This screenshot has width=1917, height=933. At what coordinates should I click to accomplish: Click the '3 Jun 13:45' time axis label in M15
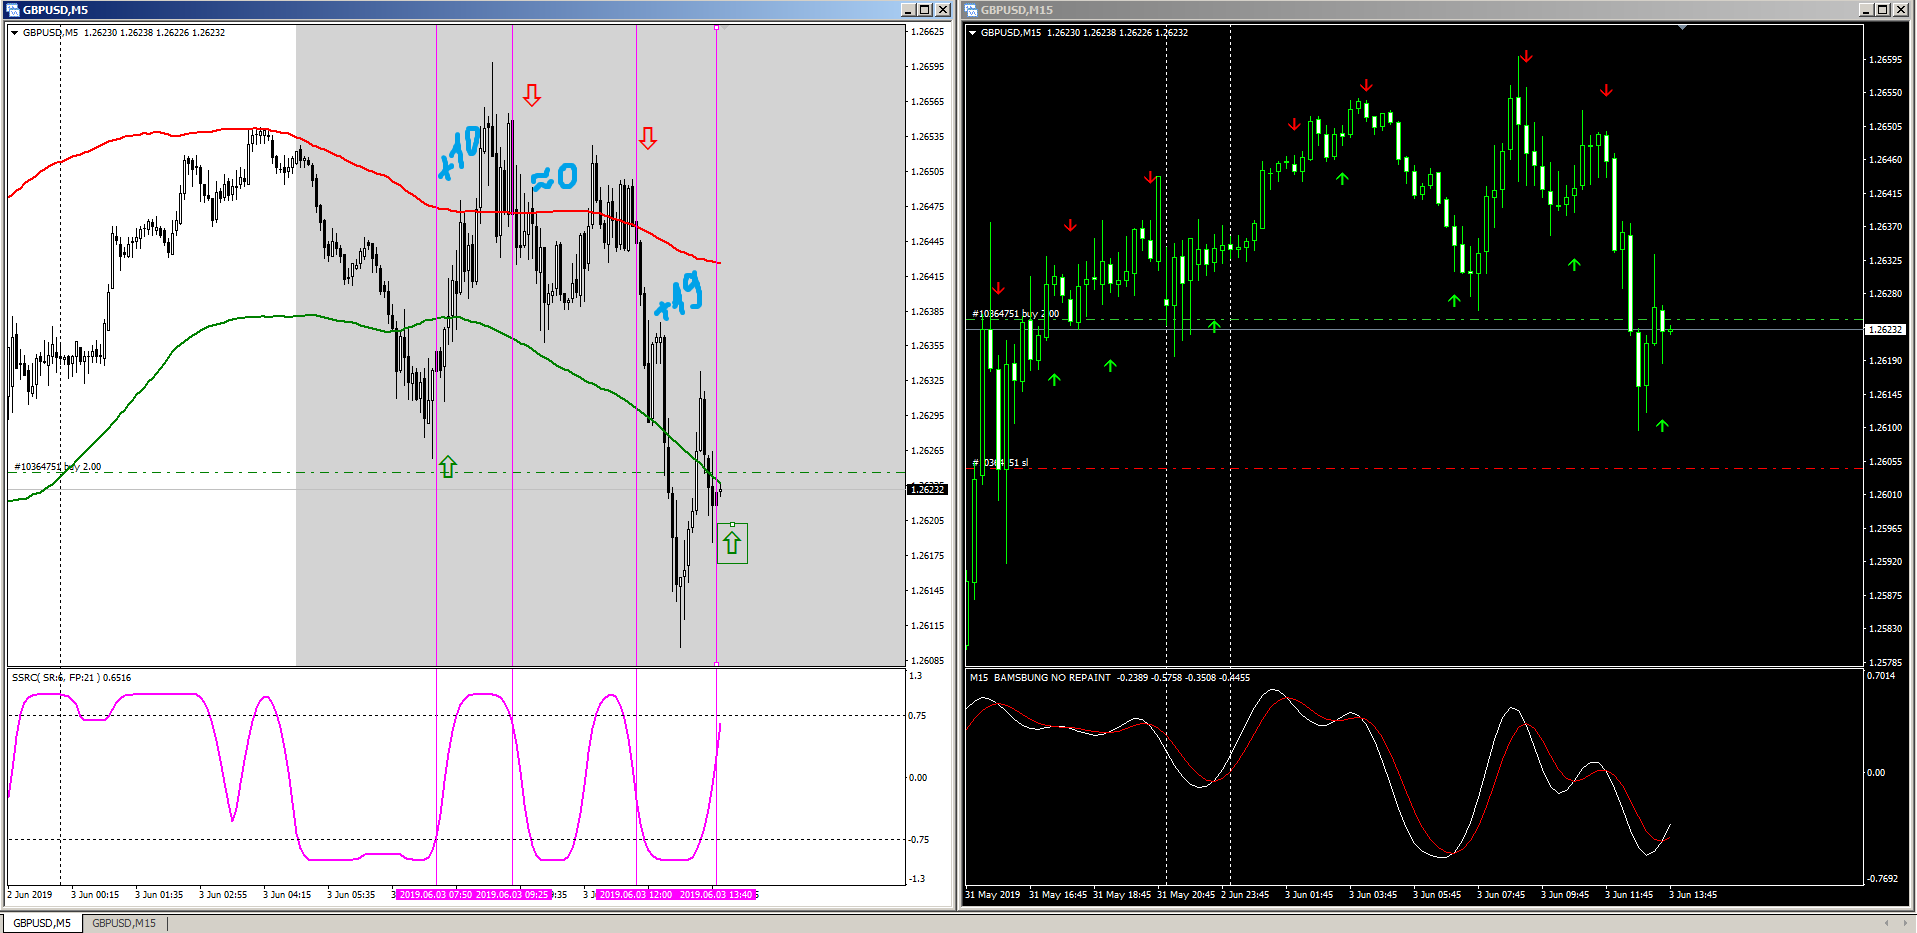point(1693,895)
